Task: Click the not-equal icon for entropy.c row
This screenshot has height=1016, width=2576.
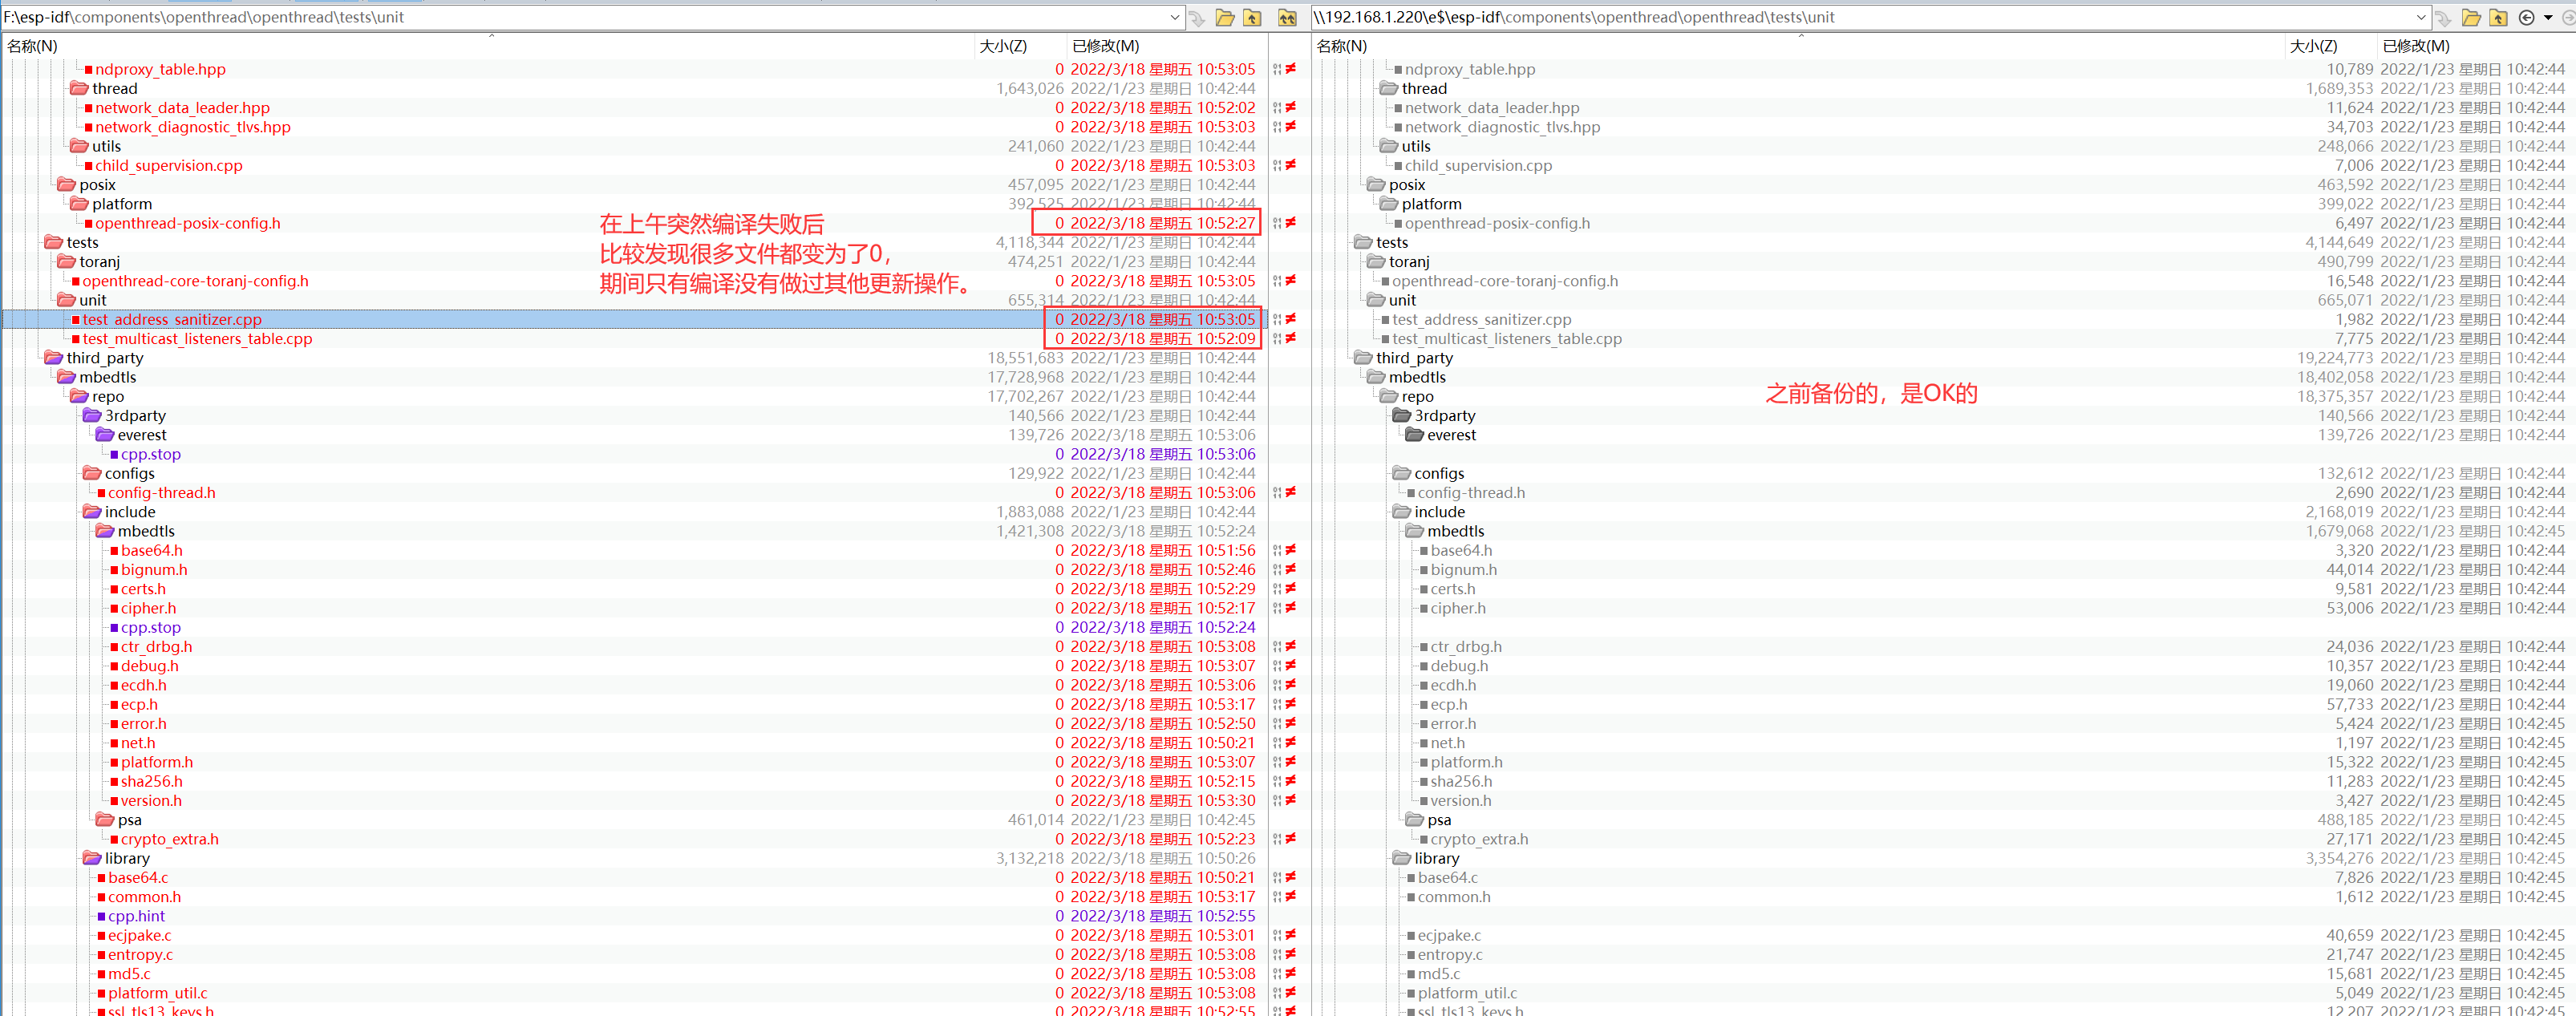Action: (x=1291, y=954)
